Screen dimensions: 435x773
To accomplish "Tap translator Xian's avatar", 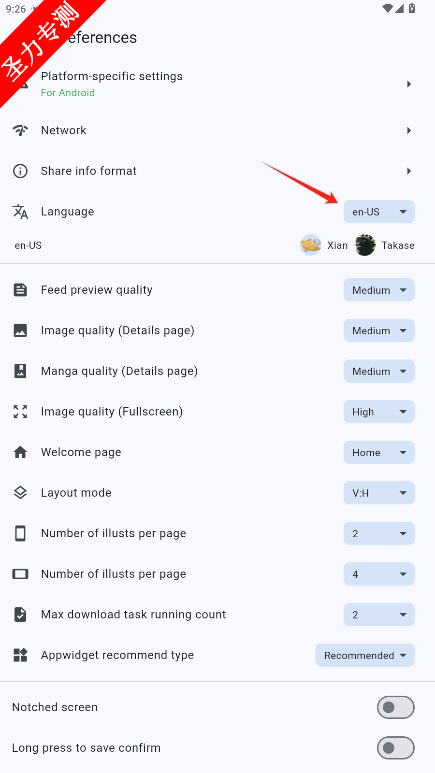I will [x=311, y=245].
